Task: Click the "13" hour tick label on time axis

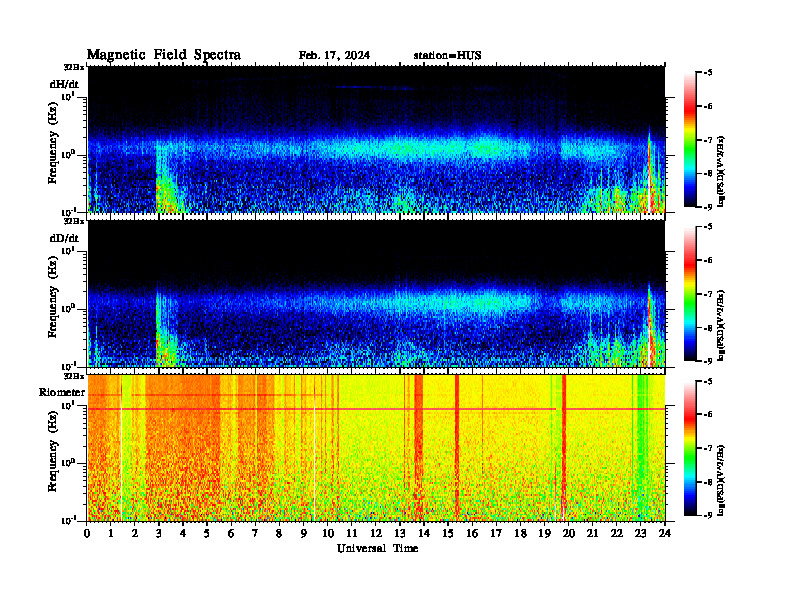Action: [x=400, y=533]
